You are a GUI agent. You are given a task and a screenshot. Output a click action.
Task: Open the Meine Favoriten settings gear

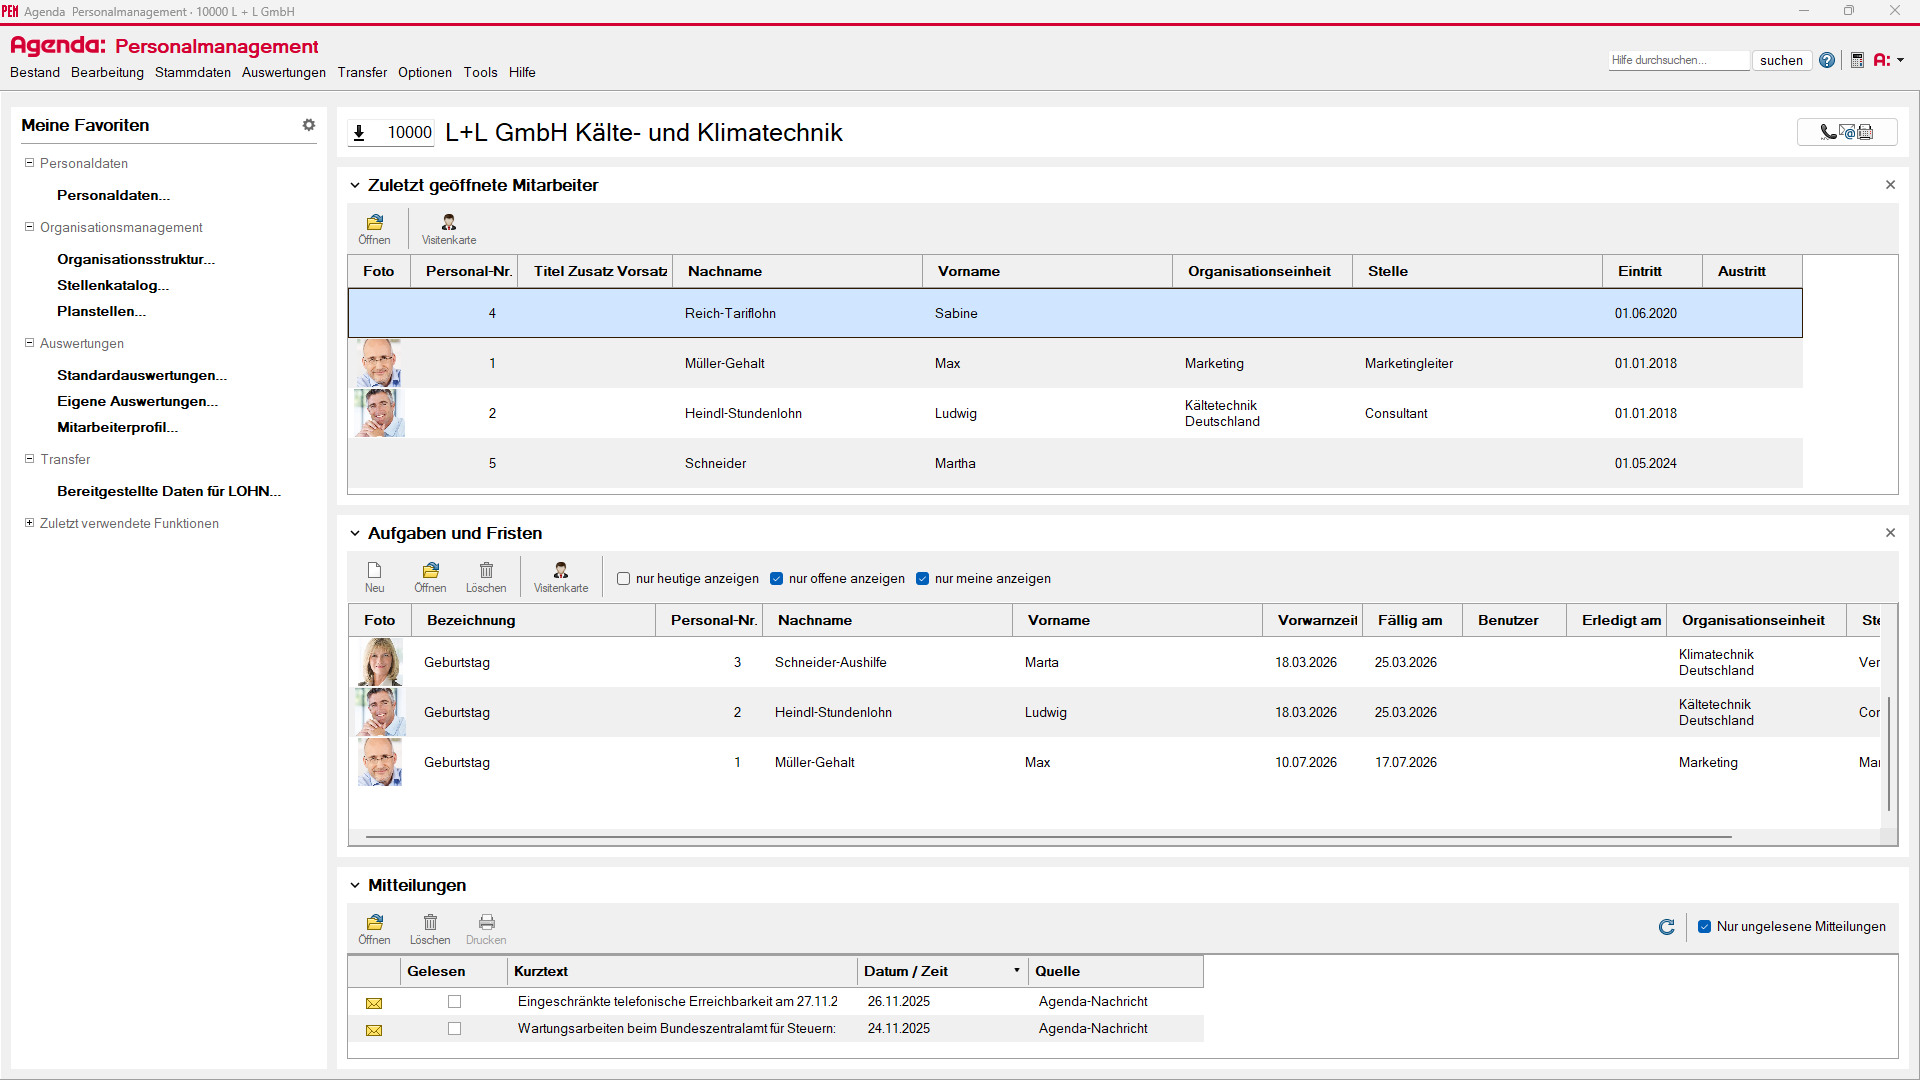tap(309, 125)
